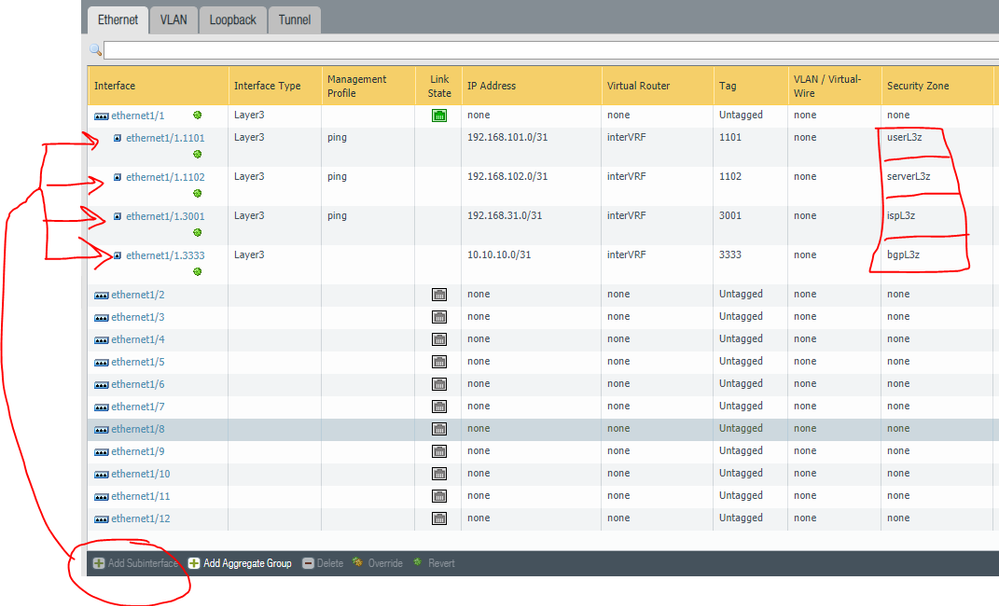This screenshot has width=999, height=606.
Task: Click the subinterface icon next to ethernet1/1.1101
Action: coord(117,138)
